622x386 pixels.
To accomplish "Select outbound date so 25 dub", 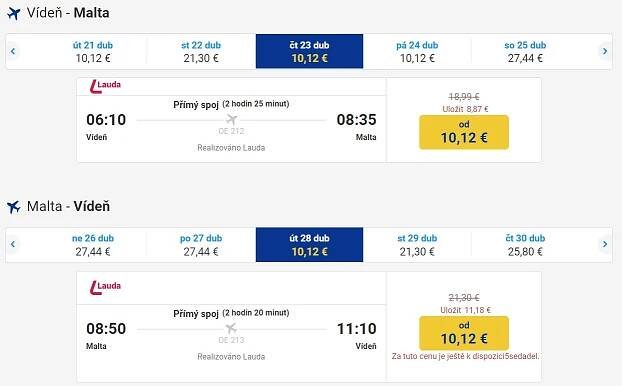I will click(525, 52).
